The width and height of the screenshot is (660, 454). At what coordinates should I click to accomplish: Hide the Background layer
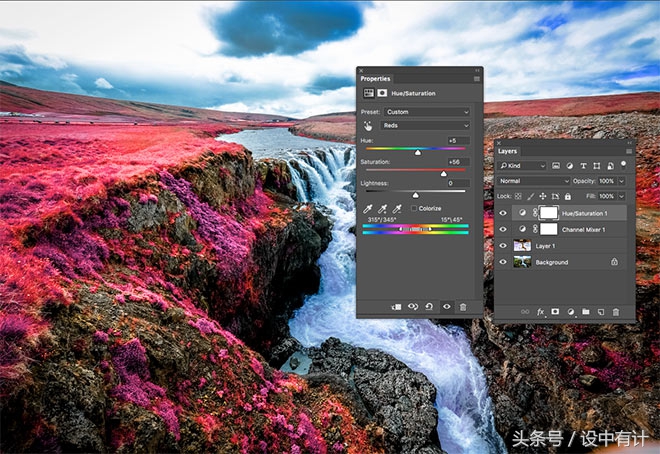click(x=503, y=262)
